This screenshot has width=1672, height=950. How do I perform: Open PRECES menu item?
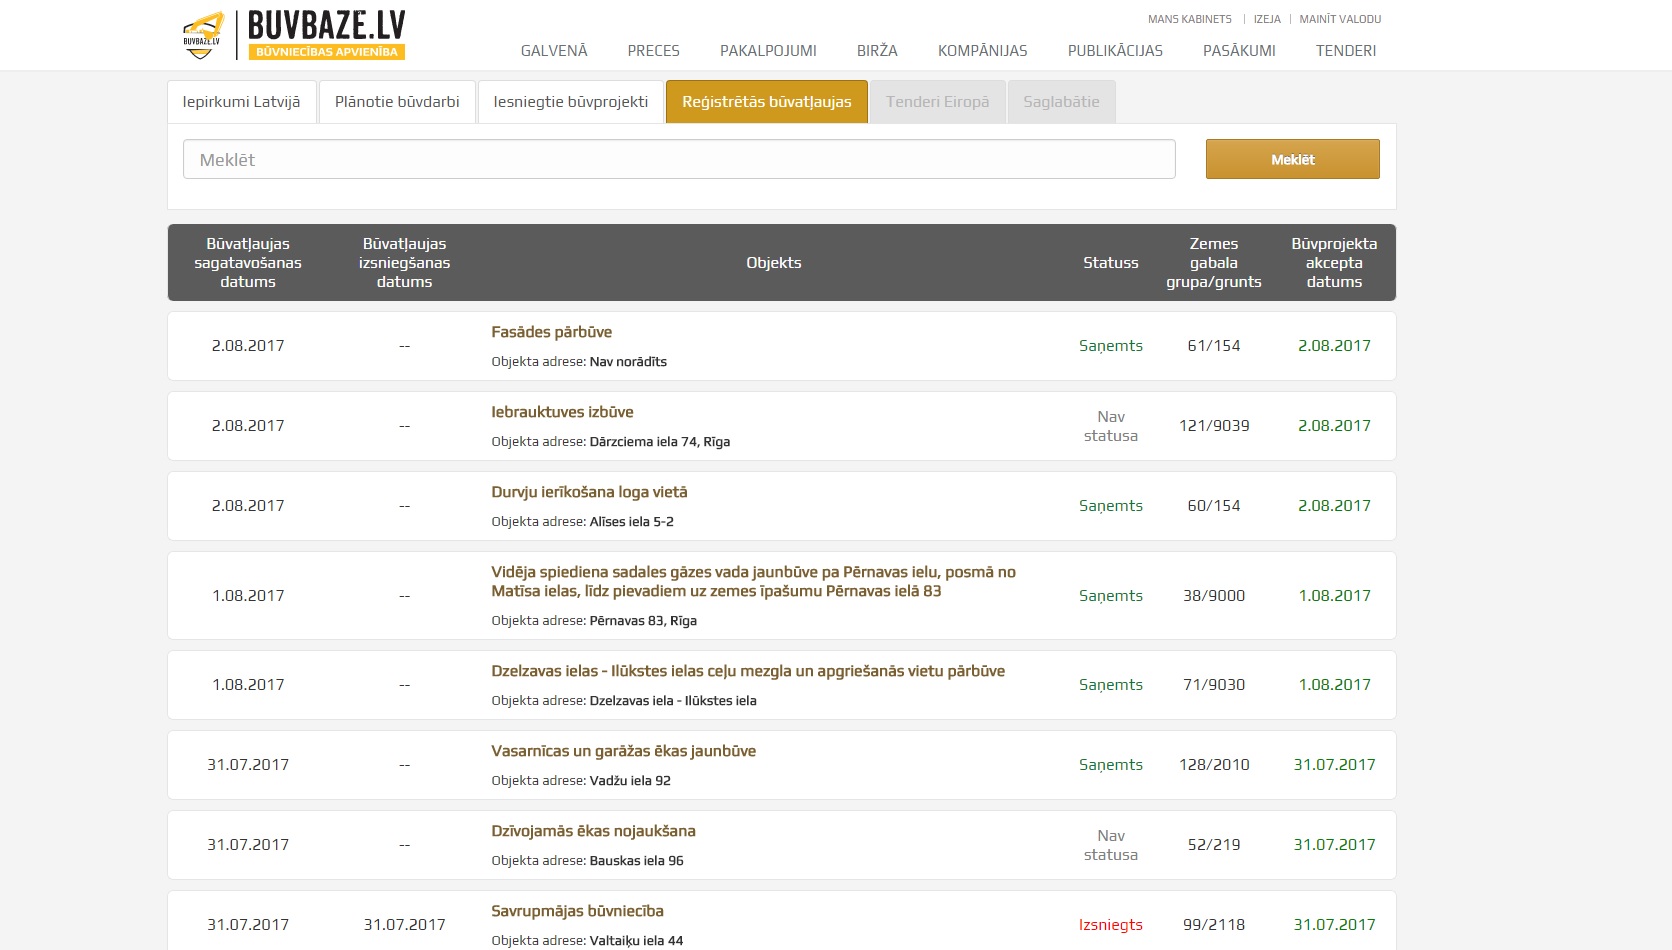[654, 51]
